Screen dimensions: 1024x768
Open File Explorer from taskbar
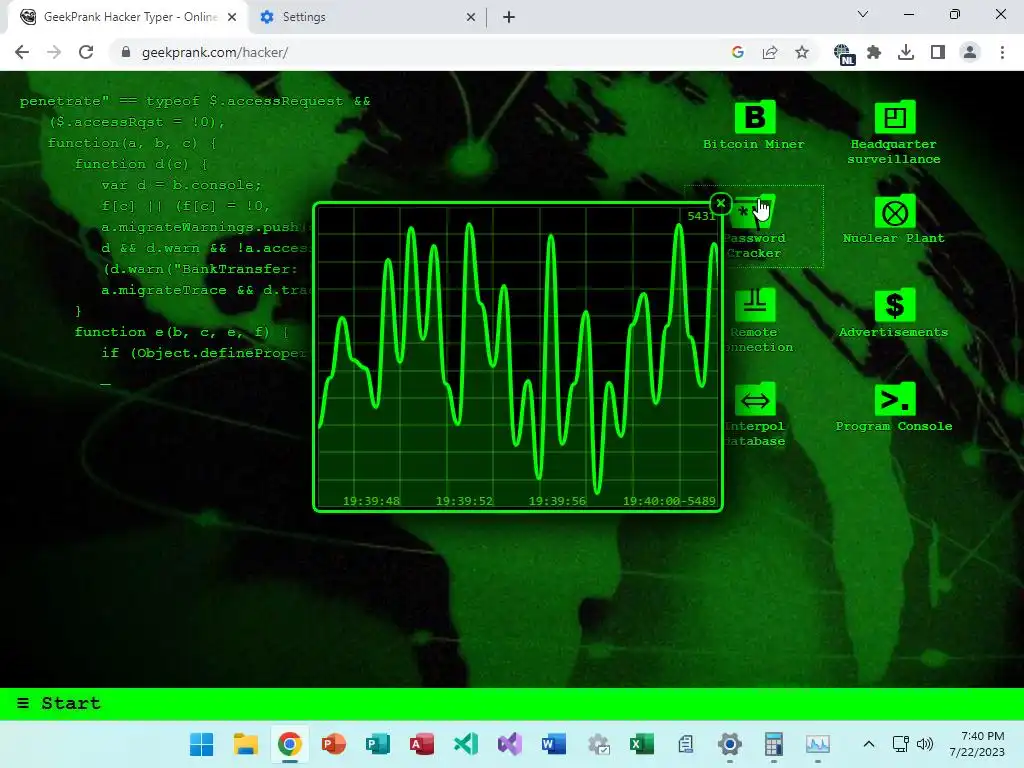coord(246,744)
